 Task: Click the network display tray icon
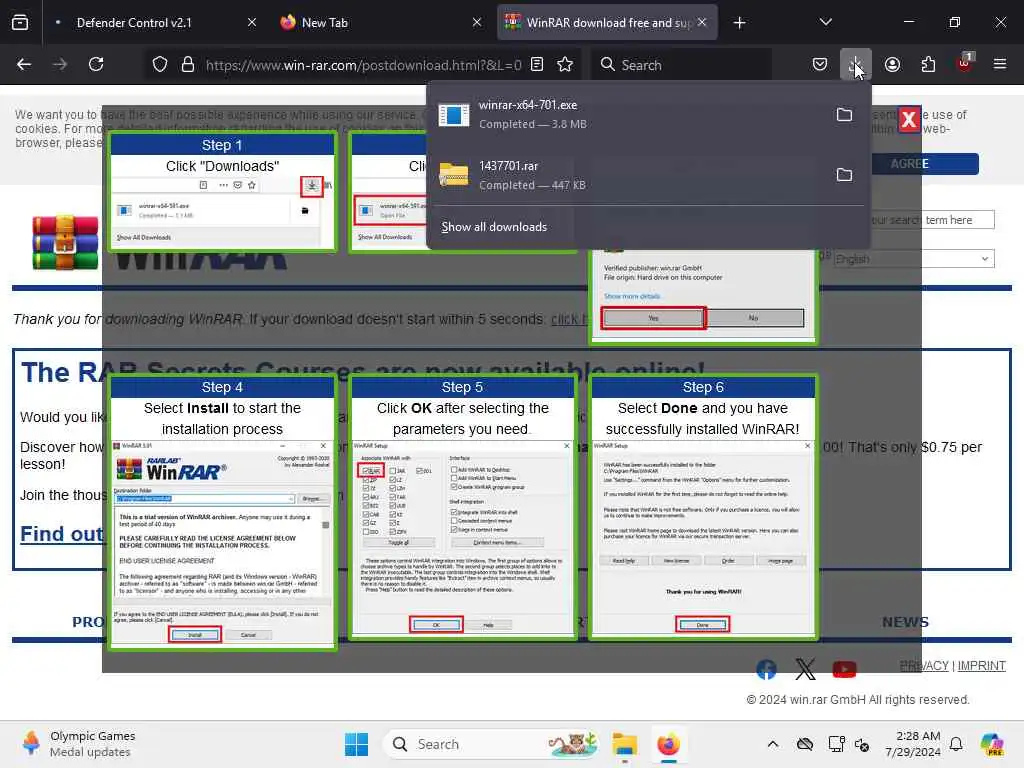(x=837, y=744)
